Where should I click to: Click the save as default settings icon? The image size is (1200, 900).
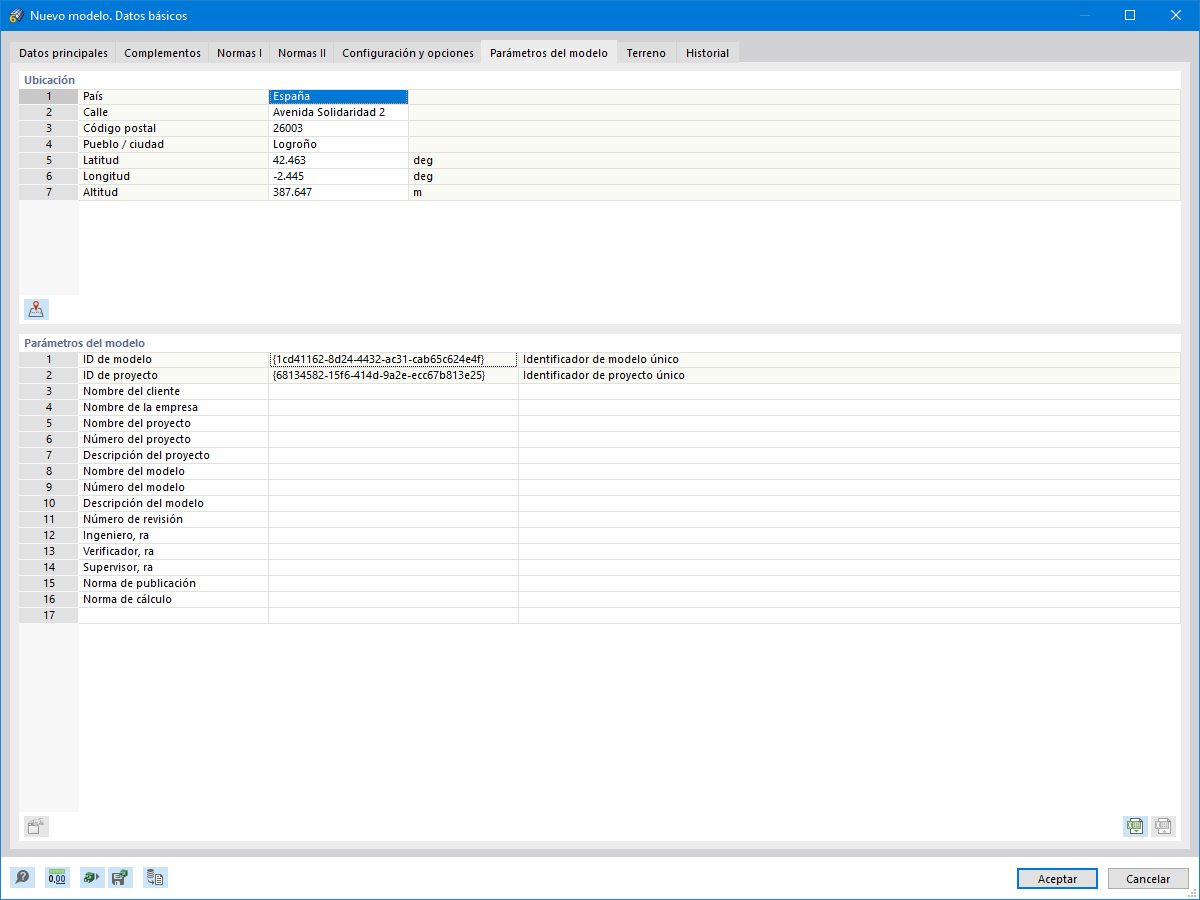click(120, 878)
